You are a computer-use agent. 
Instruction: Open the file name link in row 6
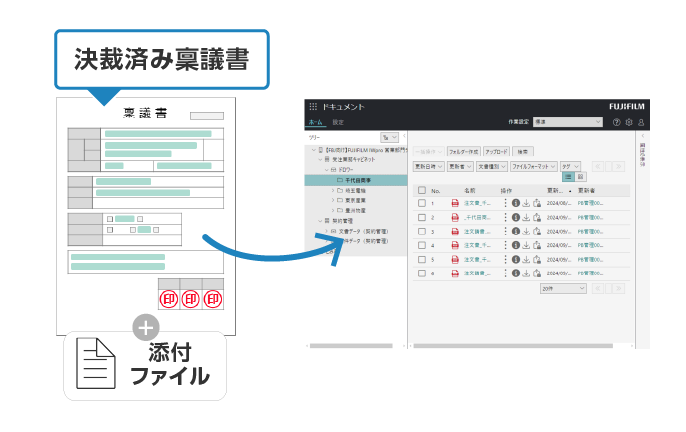coord(477,273)
